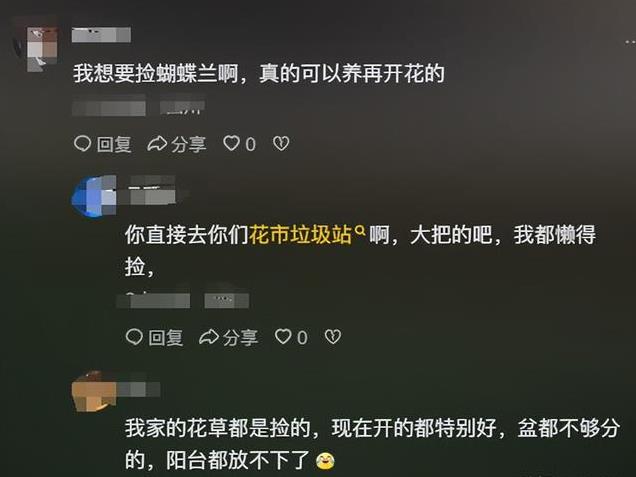Click first commenter's blurred username
Screen dimensions: 636x477
click(x=101, y=34)
